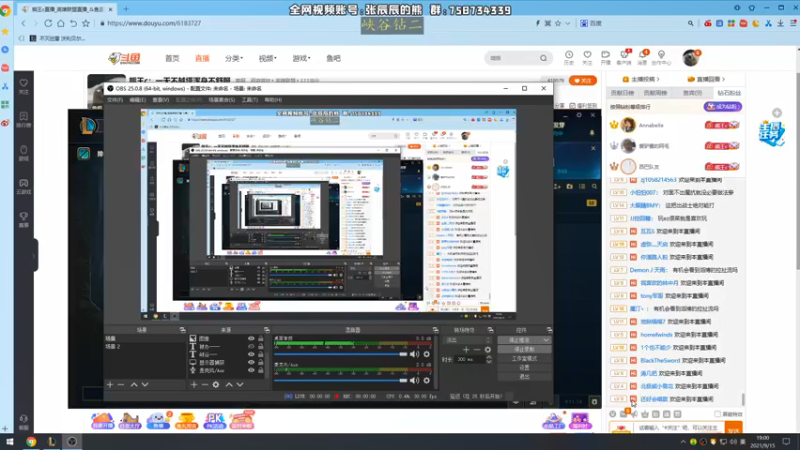Toggle visibility of 麦克风/Aux source

(x=251, y=370)
